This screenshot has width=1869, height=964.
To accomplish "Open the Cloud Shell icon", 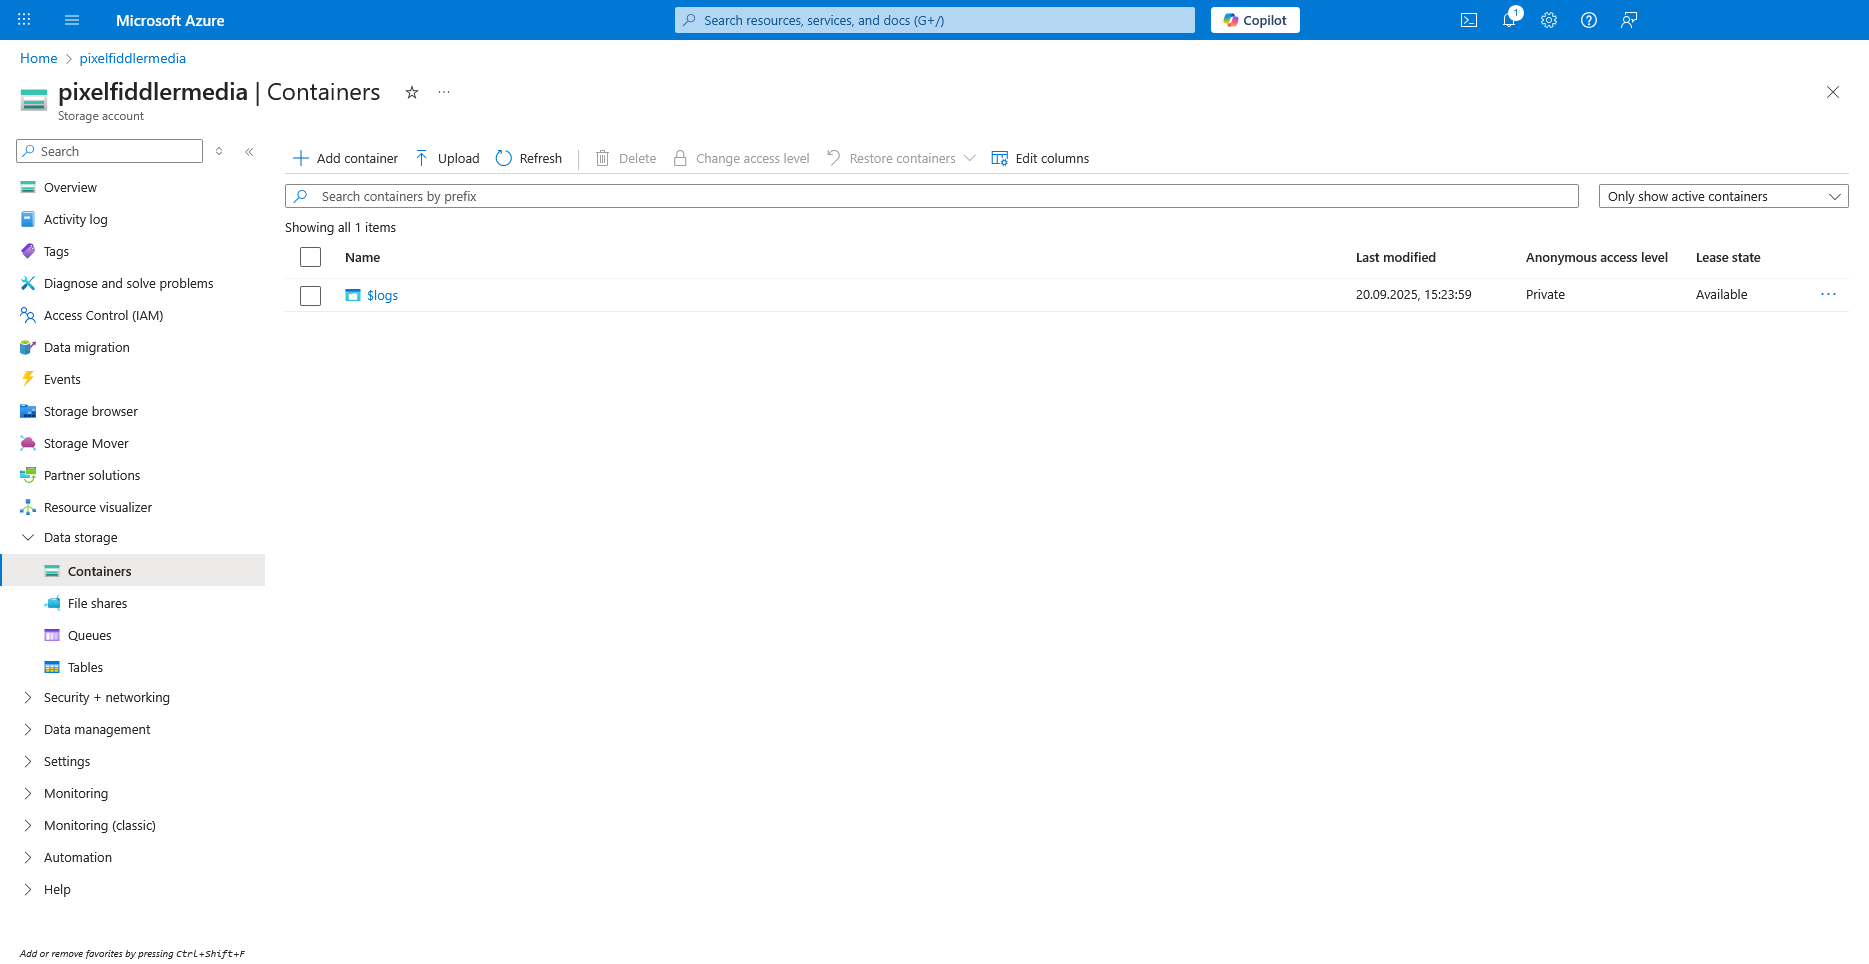I will pyautogui.click(x=1469, y=20).
